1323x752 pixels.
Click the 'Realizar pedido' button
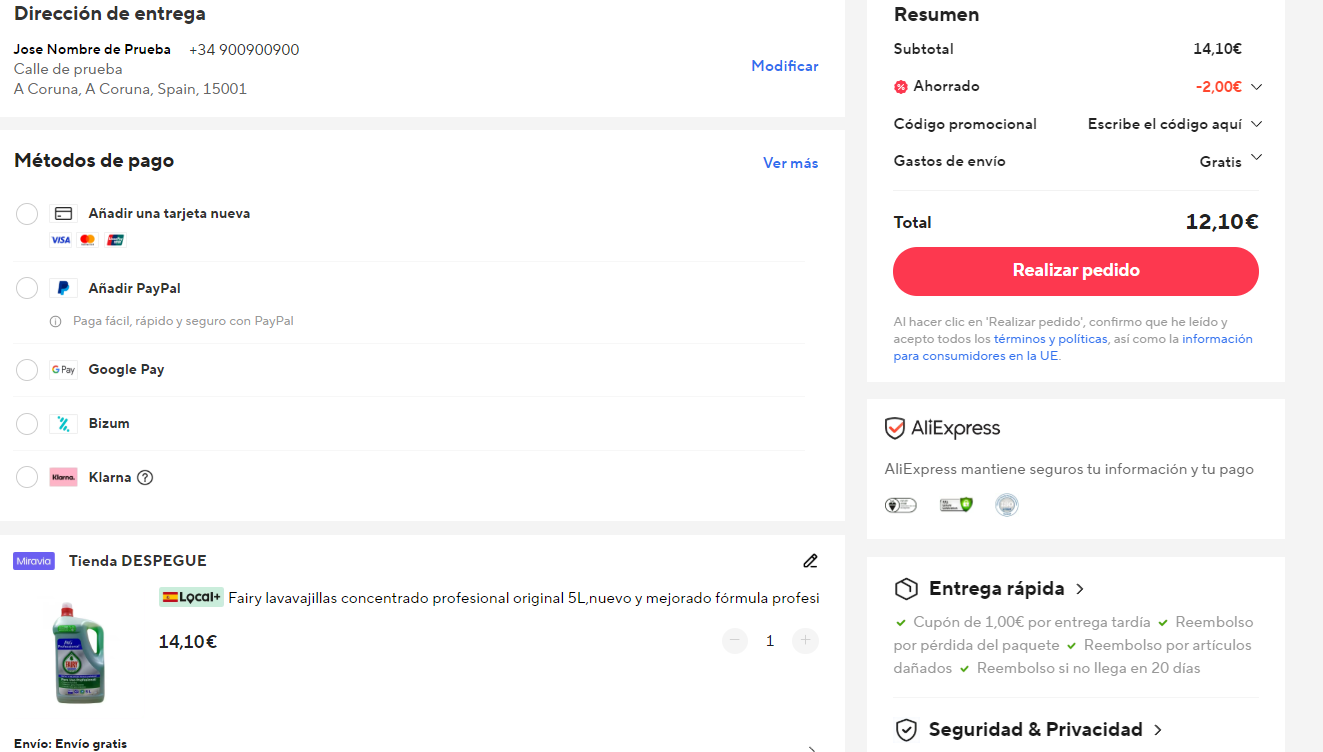click(x=1076, y=271)
